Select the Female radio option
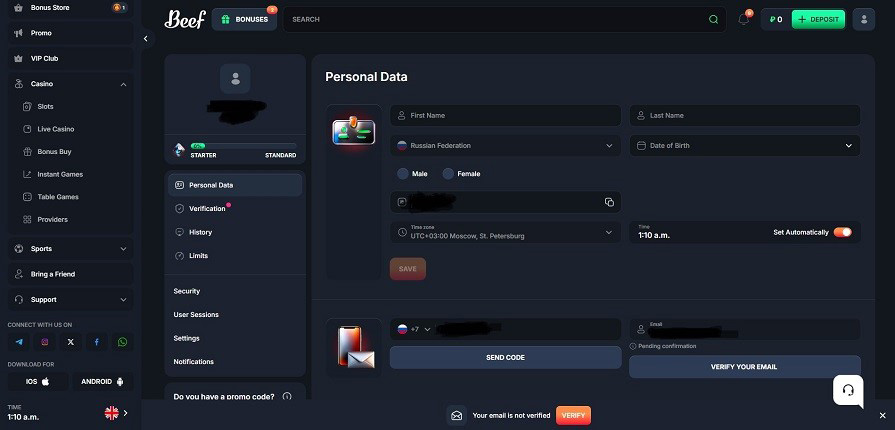The image size is (895, 430). (x=449, y=174)
